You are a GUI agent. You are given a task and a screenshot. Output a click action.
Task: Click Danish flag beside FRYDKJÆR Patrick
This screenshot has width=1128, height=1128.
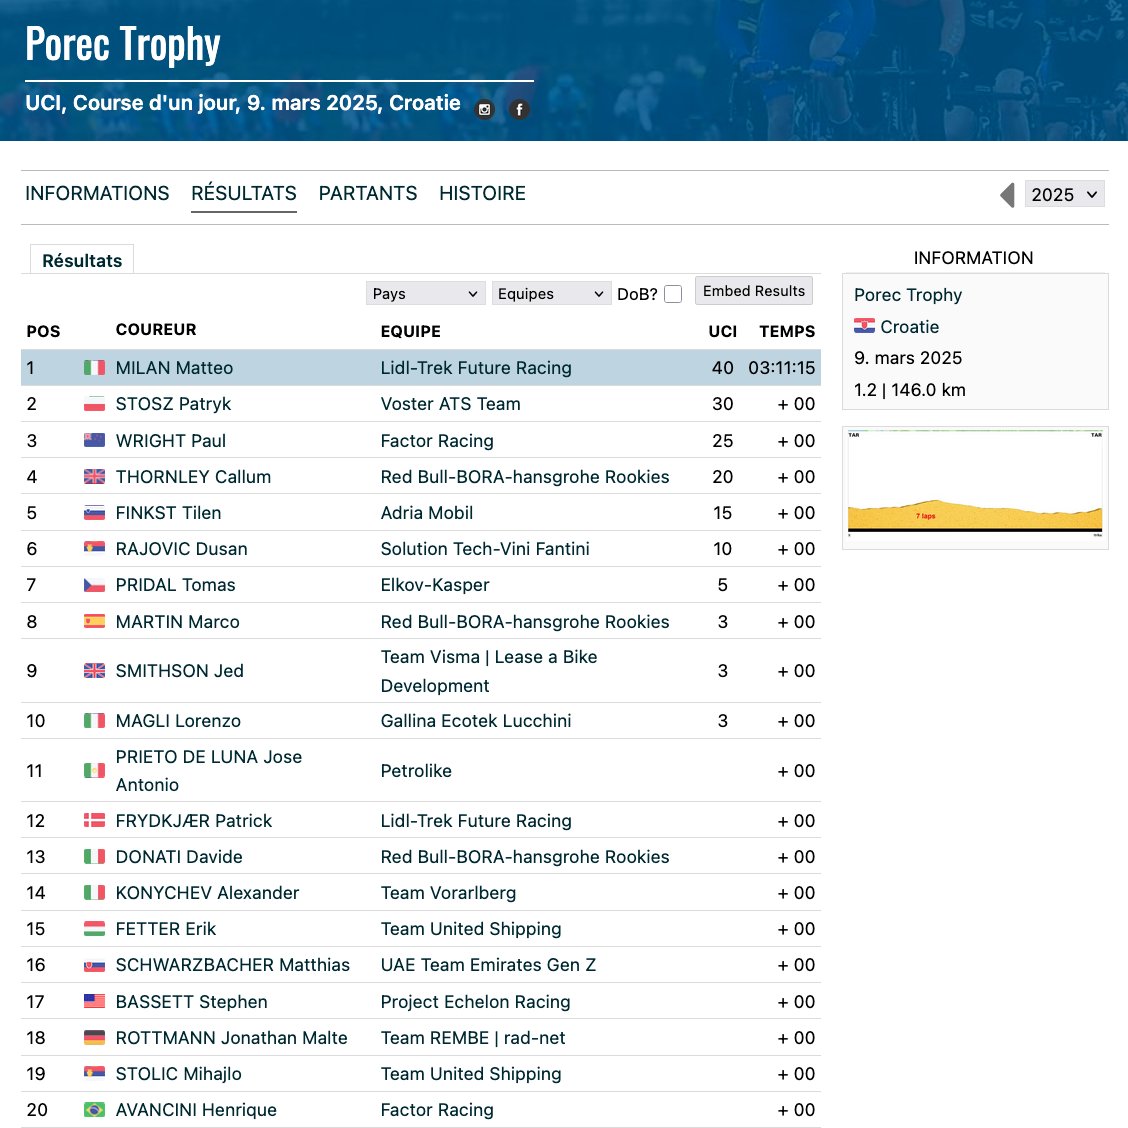coord(94,821)
